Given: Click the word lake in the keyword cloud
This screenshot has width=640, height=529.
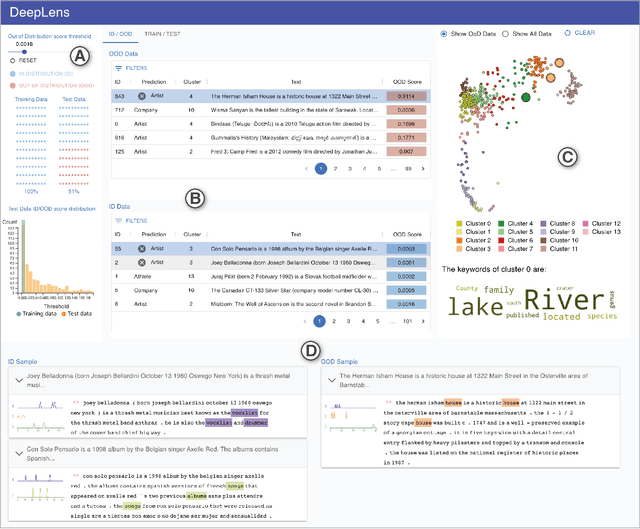Looking at the screenshot, I should pos(476,307).
